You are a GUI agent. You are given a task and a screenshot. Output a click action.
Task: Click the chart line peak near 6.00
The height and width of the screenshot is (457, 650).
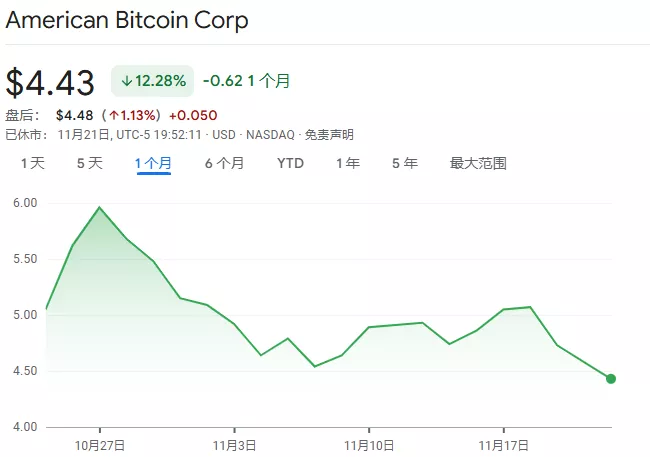[99, 207]
